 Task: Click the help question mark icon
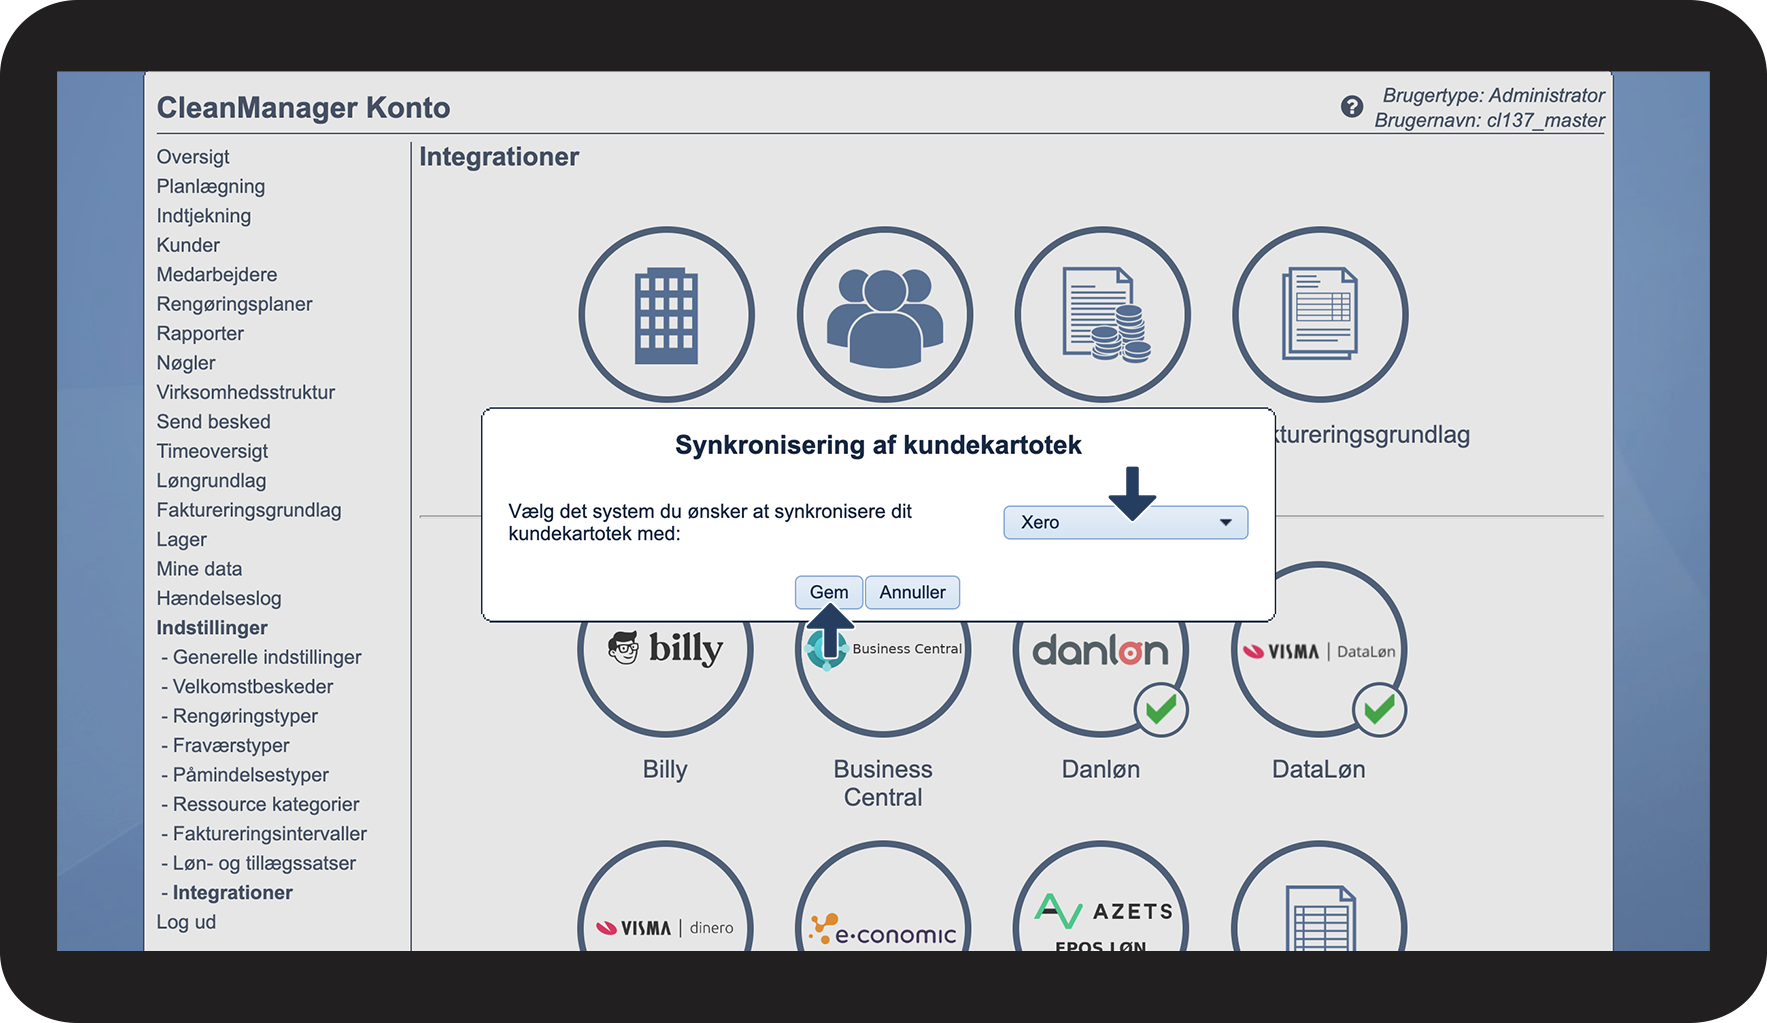(1352, 107)
